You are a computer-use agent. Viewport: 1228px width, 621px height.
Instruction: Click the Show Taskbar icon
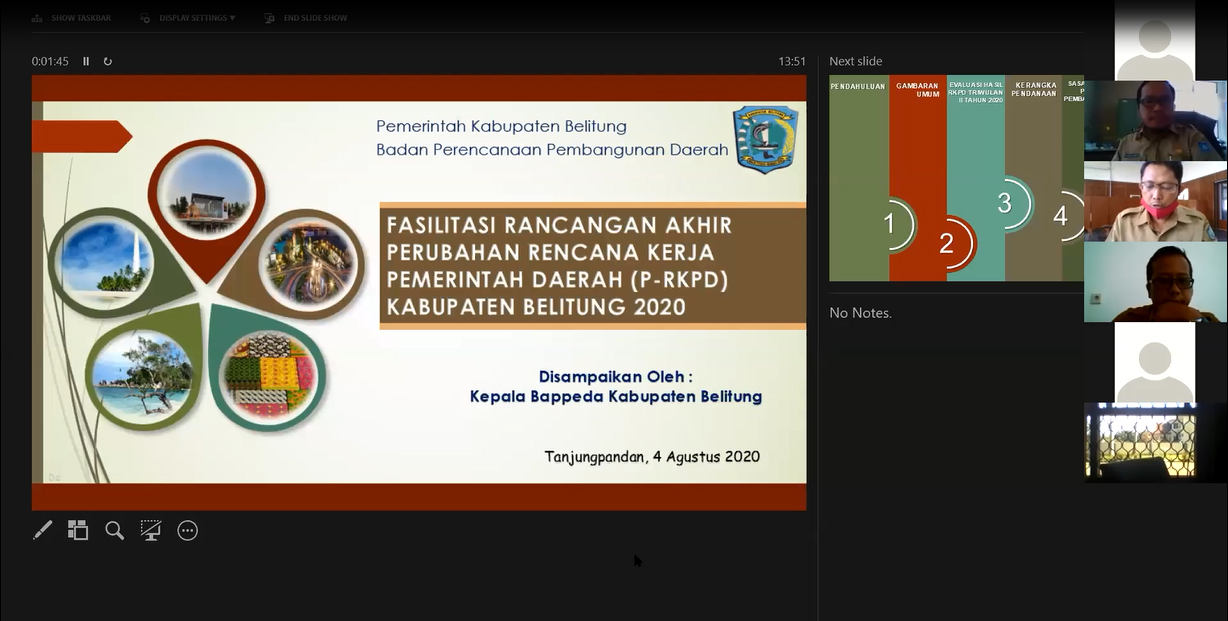tap(37, 18)
